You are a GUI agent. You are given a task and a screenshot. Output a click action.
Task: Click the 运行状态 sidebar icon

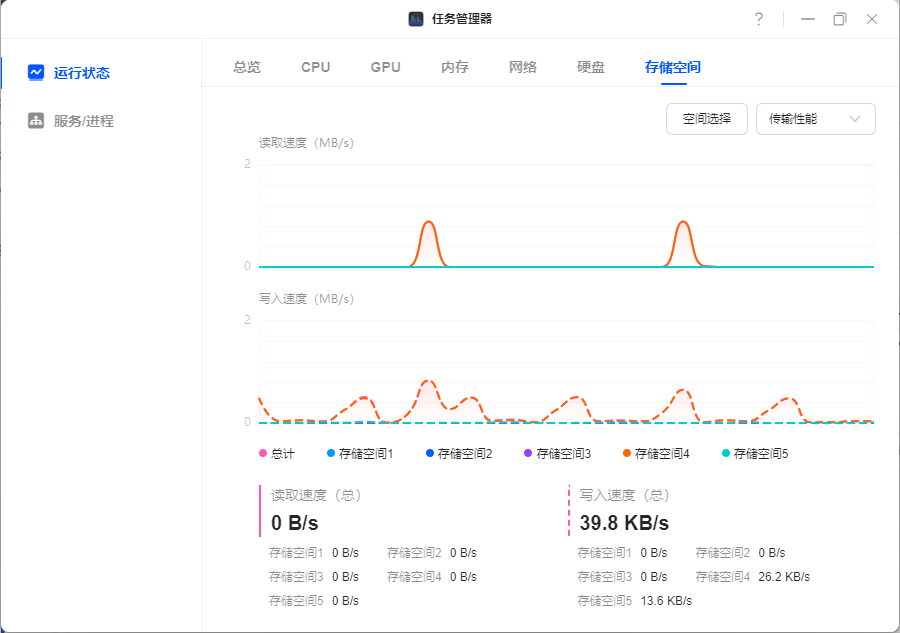tap(36, 72)
